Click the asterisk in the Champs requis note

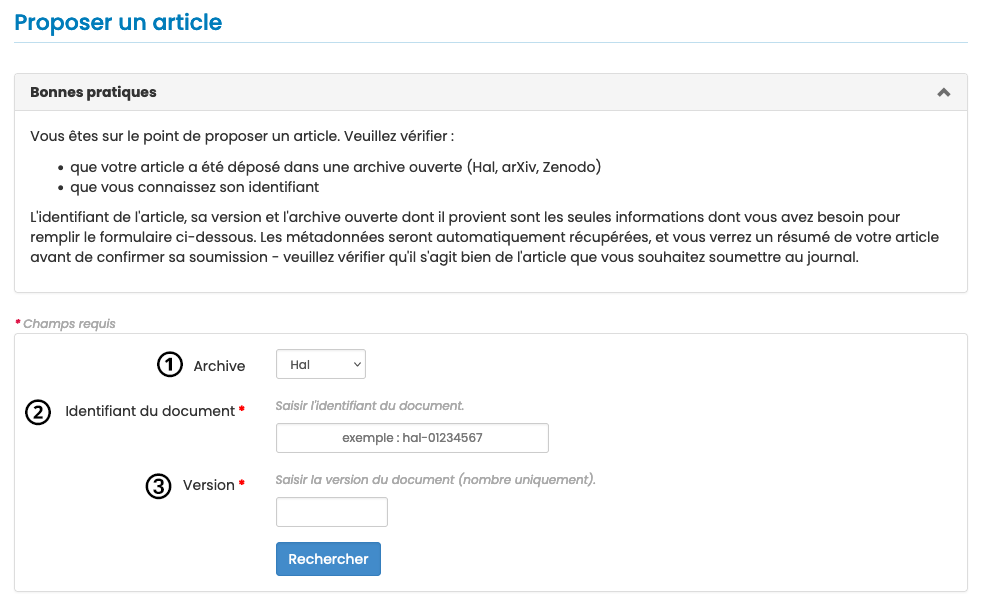click(x=17, y=321)
